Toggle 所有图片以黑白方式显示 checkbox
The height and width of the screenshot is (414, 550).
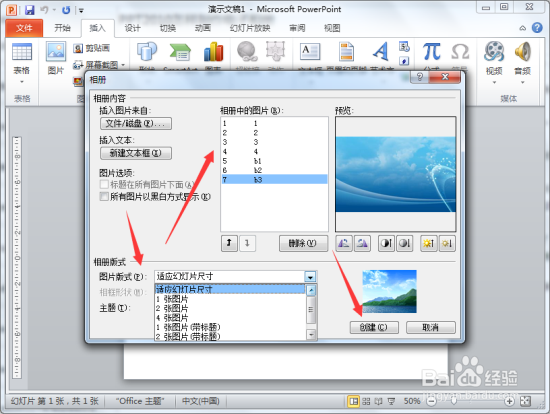[x=104, y=196]
